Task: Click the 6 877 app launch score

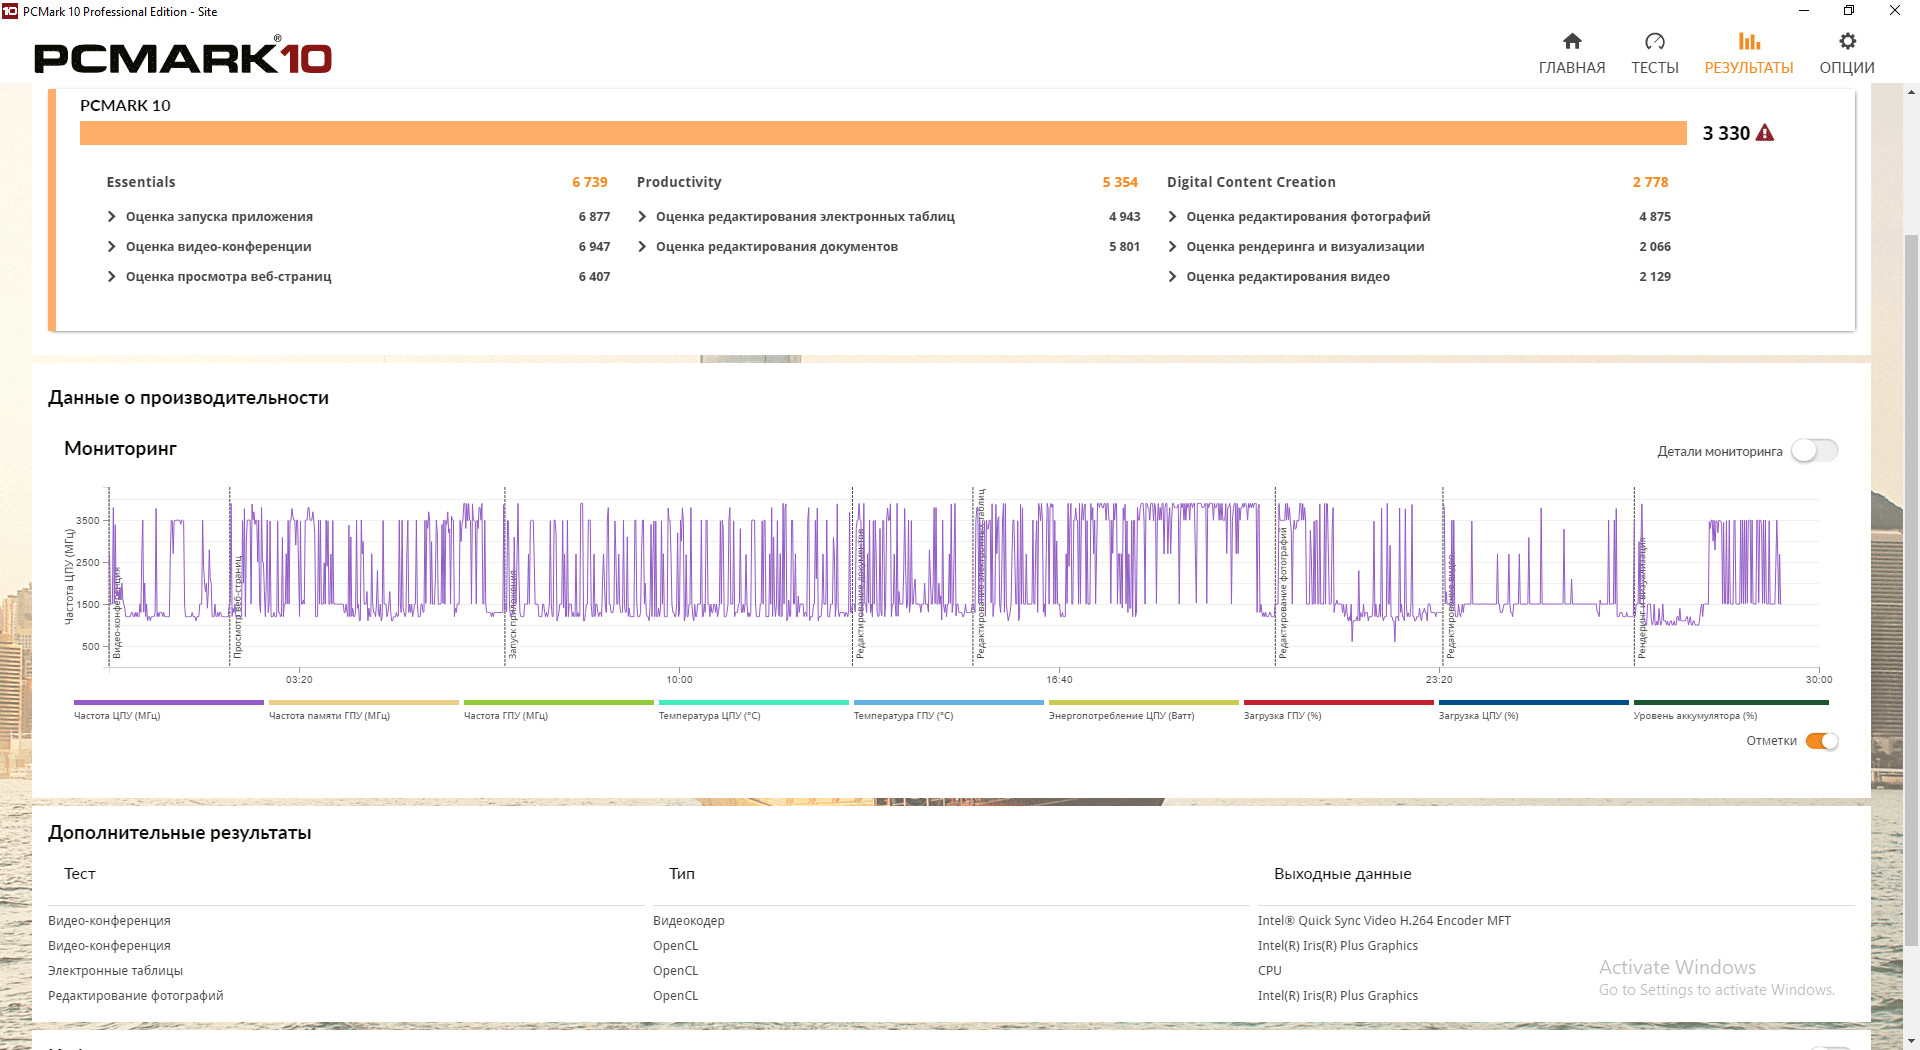Action: pos(594,217)
